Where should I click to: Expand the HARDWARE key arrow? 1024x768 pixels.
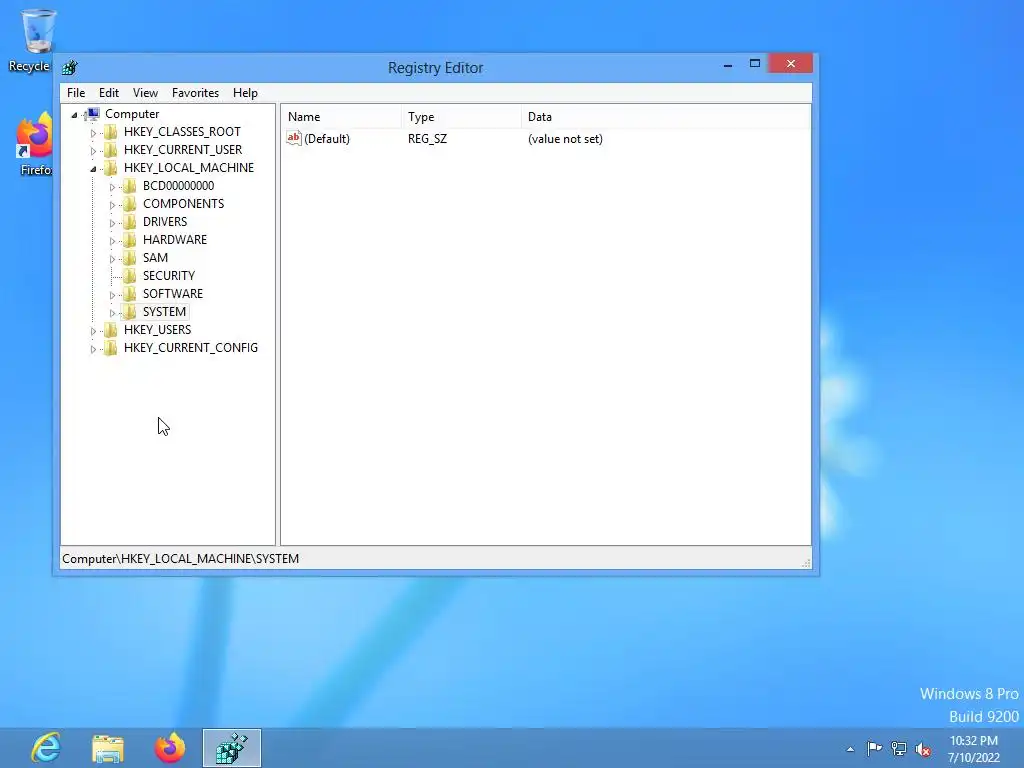point(112,241)
